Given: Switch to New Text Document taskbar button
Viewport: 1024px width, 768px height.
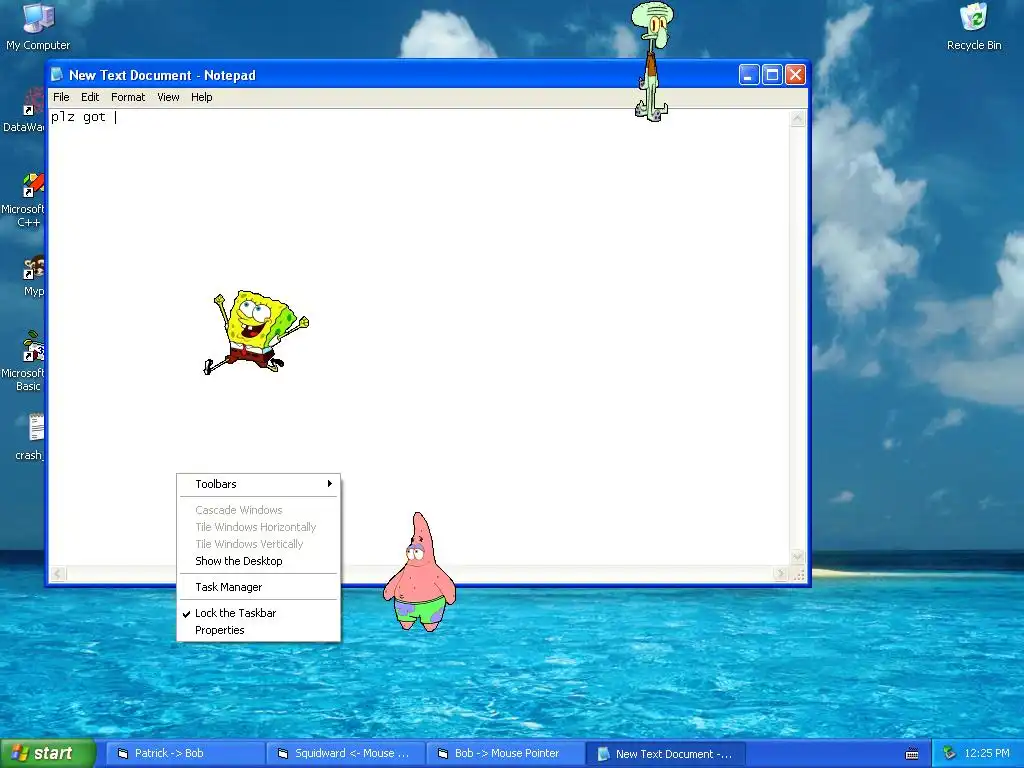Looking at the screenshot, I should (x=665, y=754).
